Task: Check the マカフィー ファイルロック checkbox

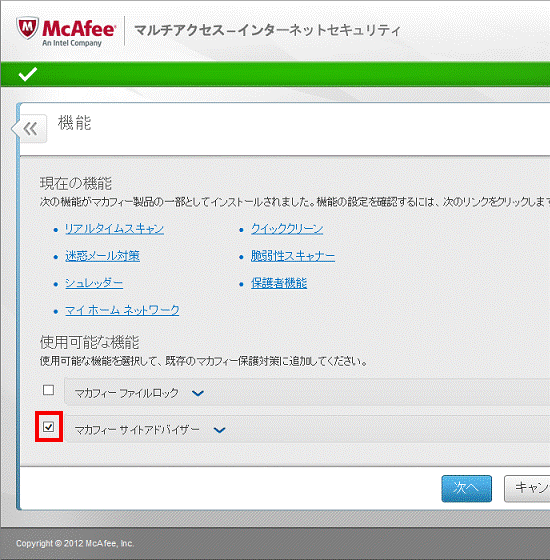Action: point(49,390)
